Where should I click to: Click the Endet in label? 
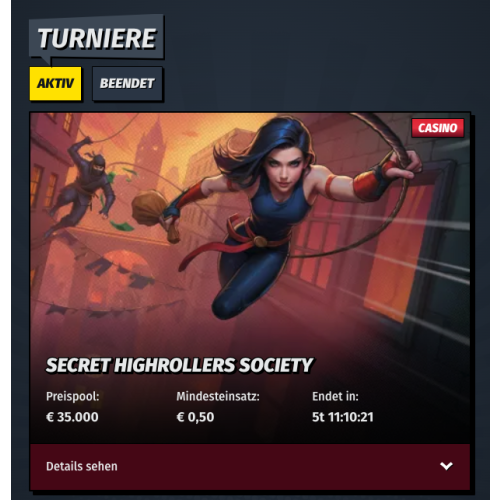tap(335, 396)
